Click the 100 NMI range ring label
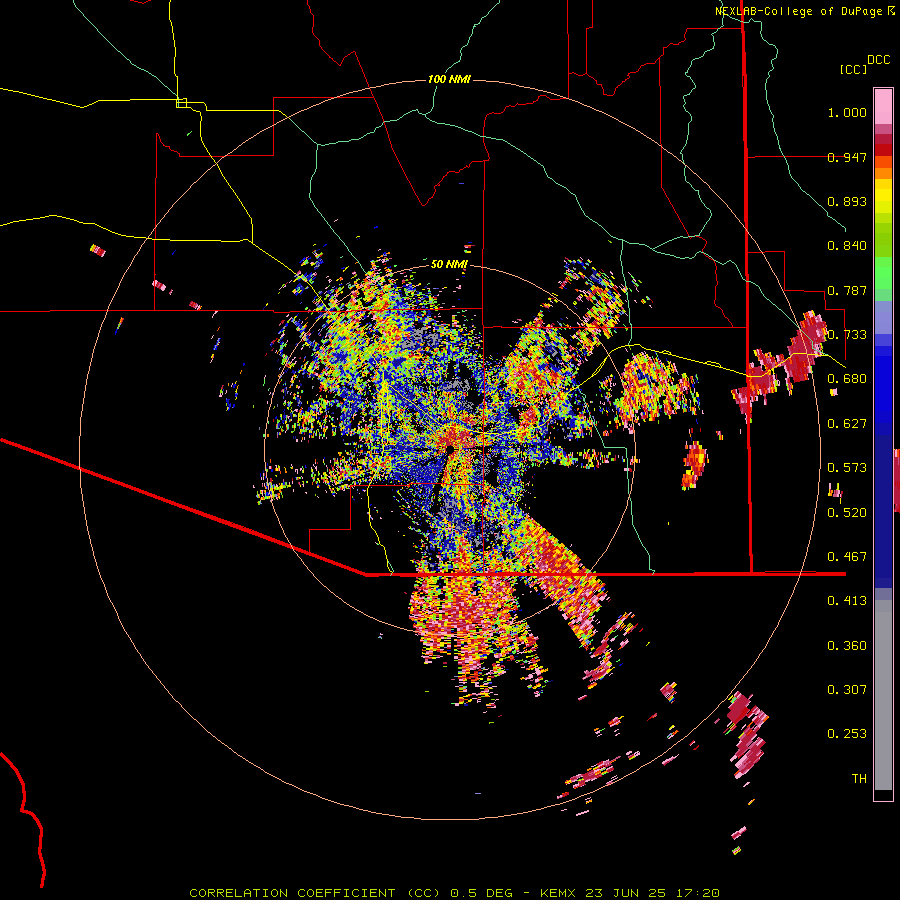Screen dimensions: 900x900 pos(449,79)
